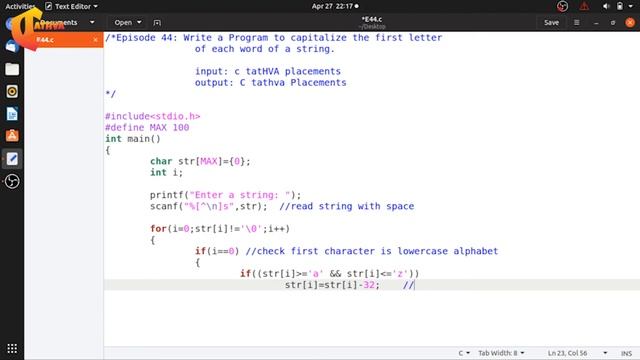Click the 'int i;' declaration line
The width and height of the screenshot is (640, 360).
(166, 173)
